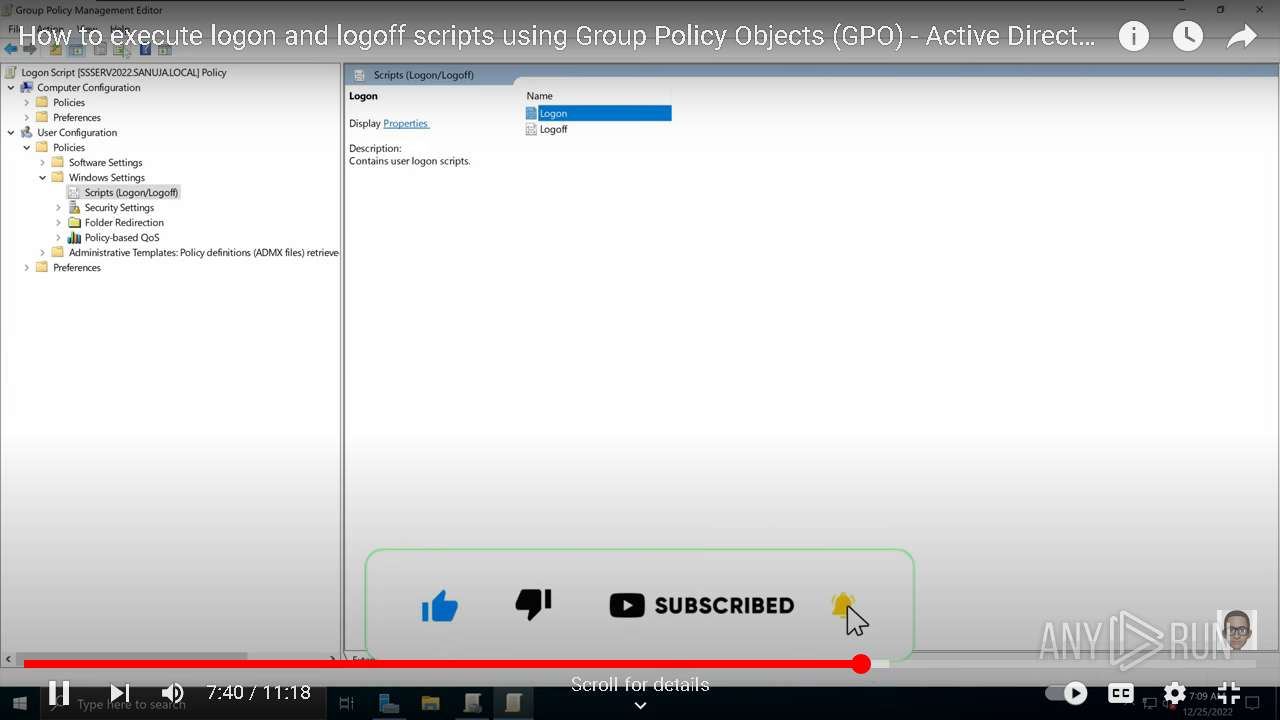1280x720 pixels.
Task: Click the thumbs-down dislike icon
Action: [533, 604]
